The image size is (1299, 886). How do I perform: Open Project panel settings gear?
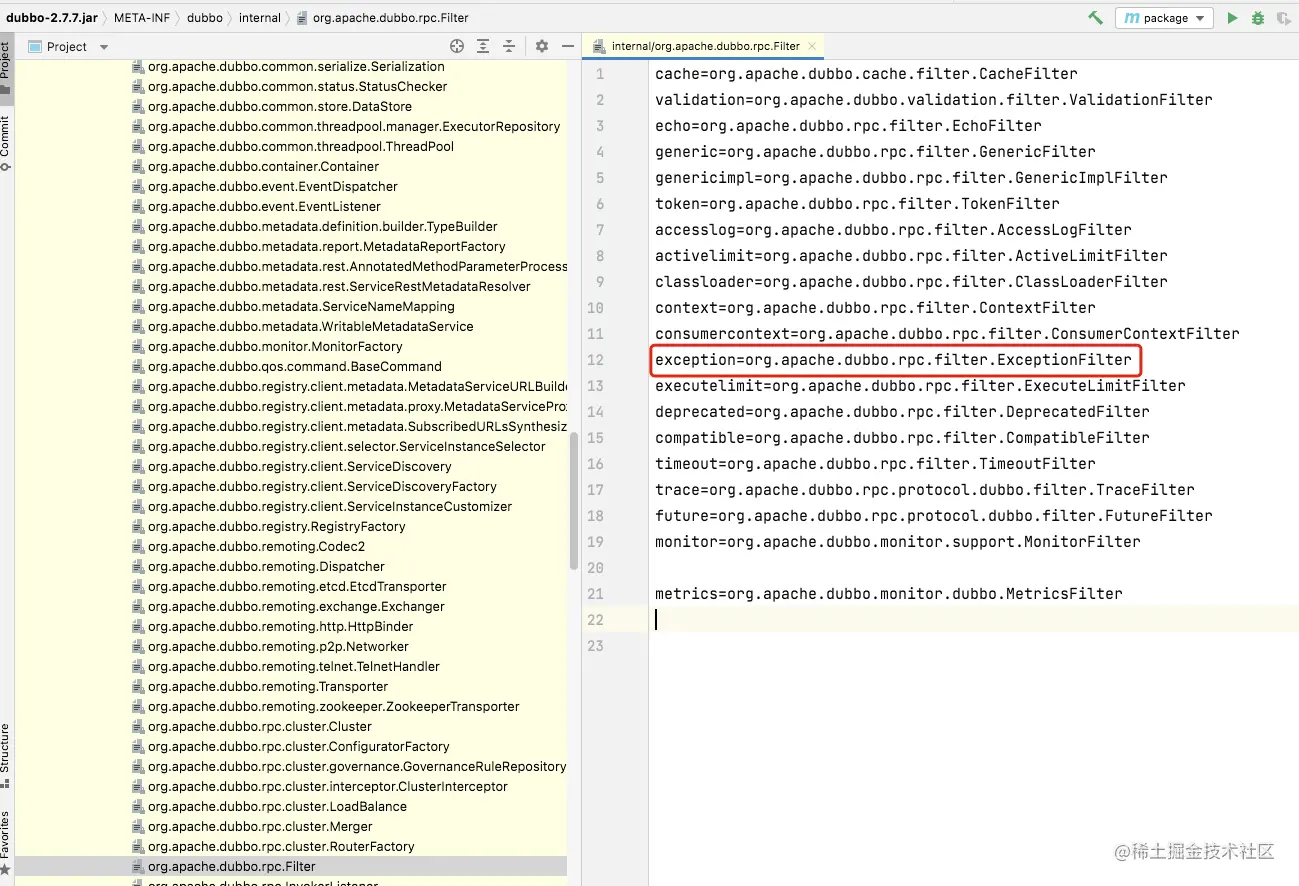tap(542, 46)
